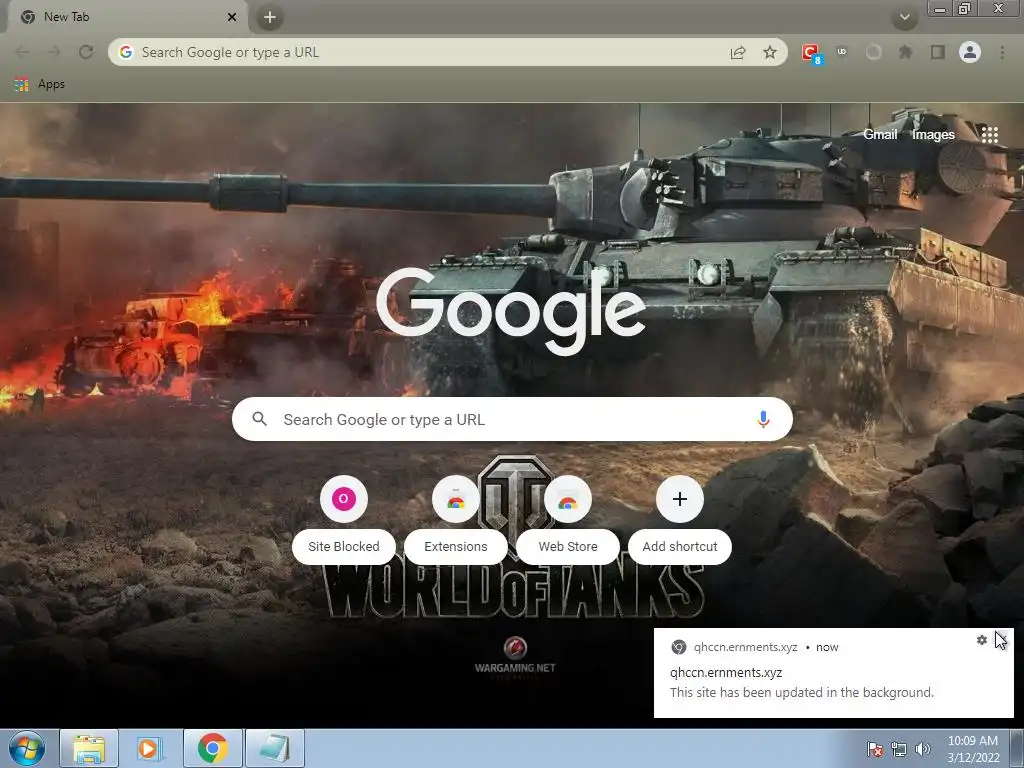This screenshot has height=768, width=1024.
Task: Open the Chrome three-dot menu
Action: tap(1002, 52)
